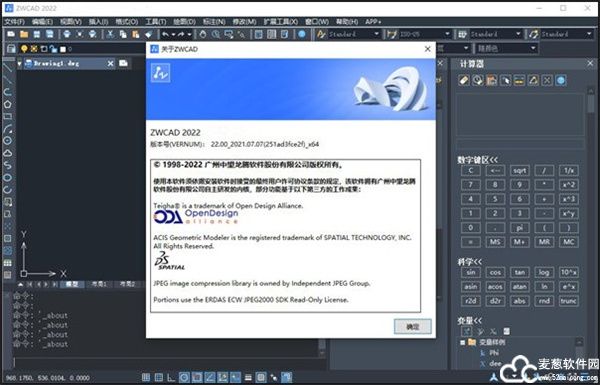
Task: Click the triangle Angle icon in calculator
Action: [533, 80]
